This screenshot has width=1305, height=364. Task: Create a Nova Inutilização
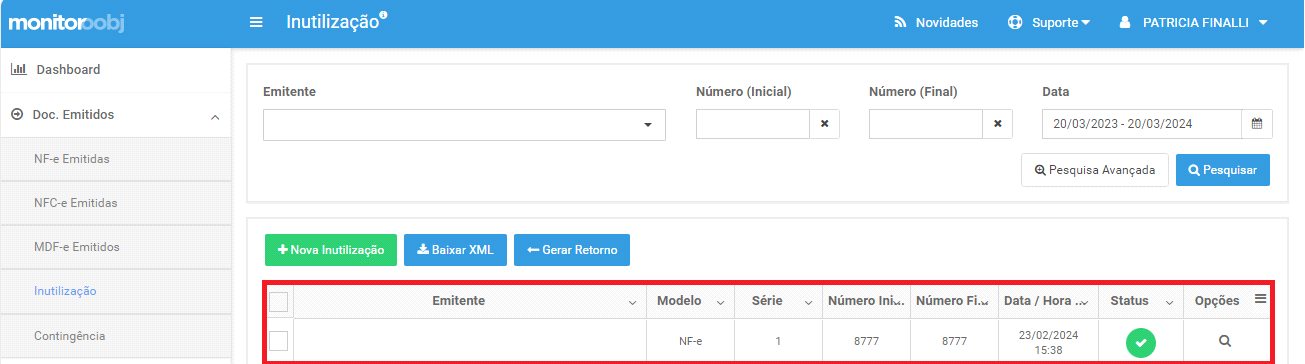click(x=331, y=250)
